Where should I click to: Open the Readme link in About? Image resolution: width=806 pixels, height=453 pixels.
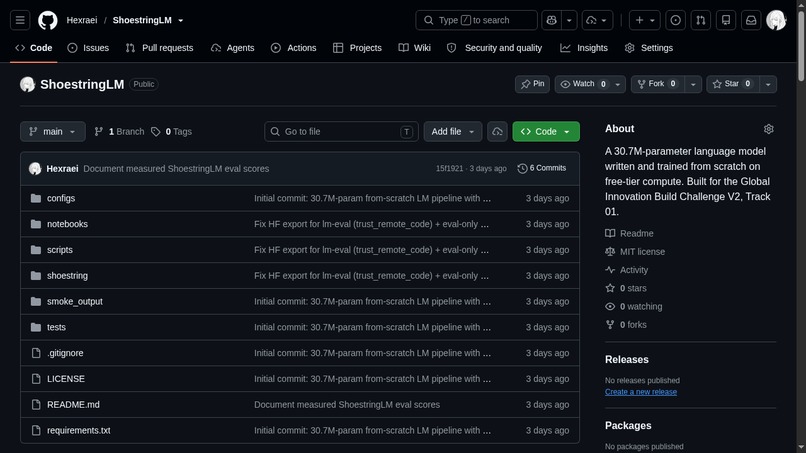click(629, 233)
